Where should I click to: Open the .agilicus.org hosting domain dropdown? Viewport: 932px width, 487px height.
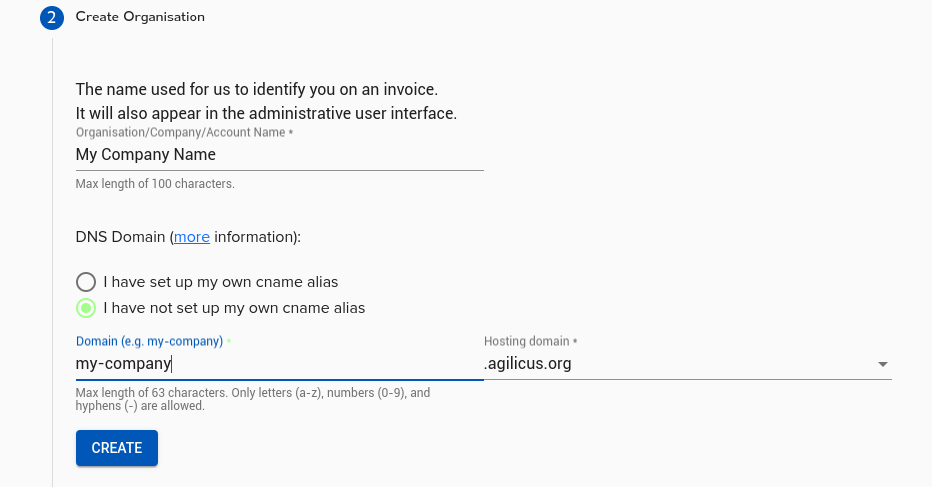click(x=688, y=363)
